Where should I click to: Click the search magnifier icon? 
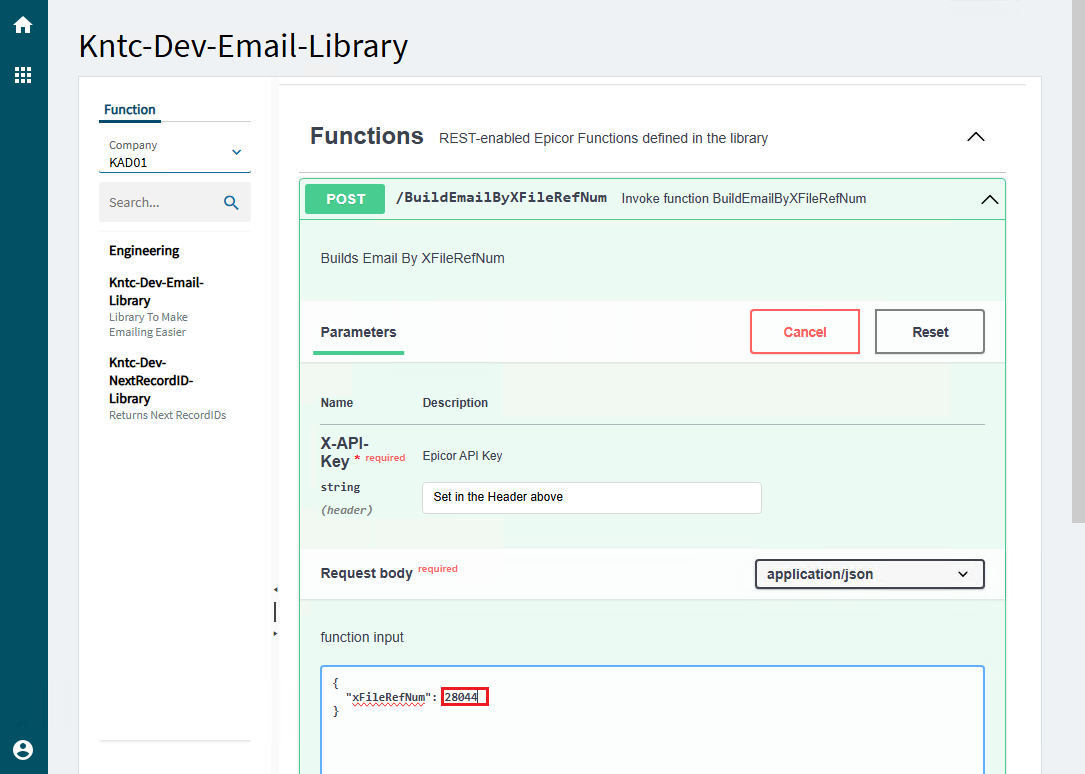point(231,203)
